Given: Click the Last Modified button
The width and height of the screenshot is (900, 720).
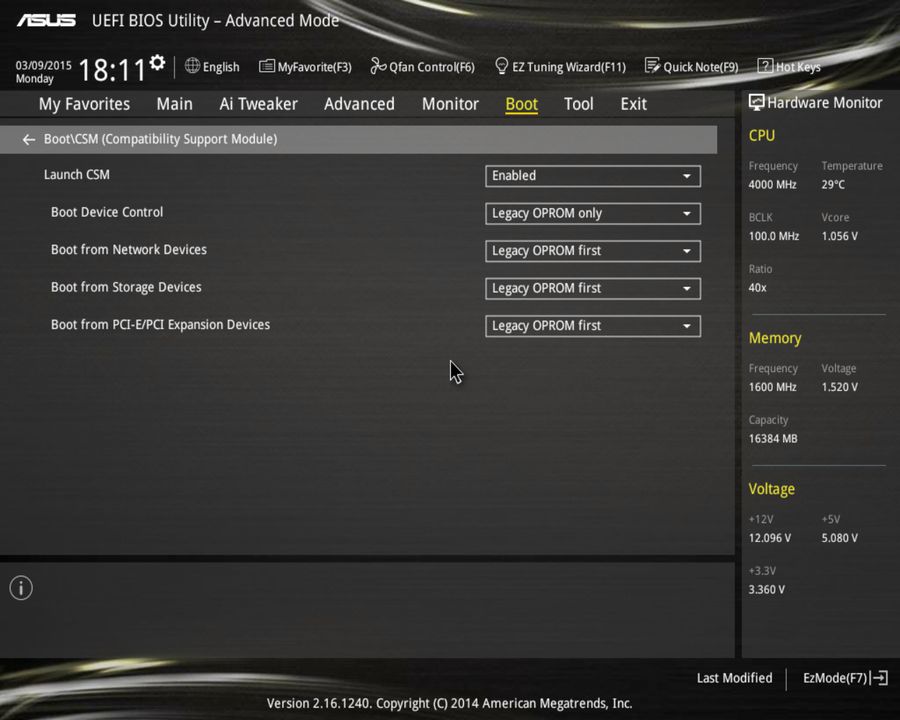Looking at the screenshot, I should pyautogui.click(x=734, y=678).
